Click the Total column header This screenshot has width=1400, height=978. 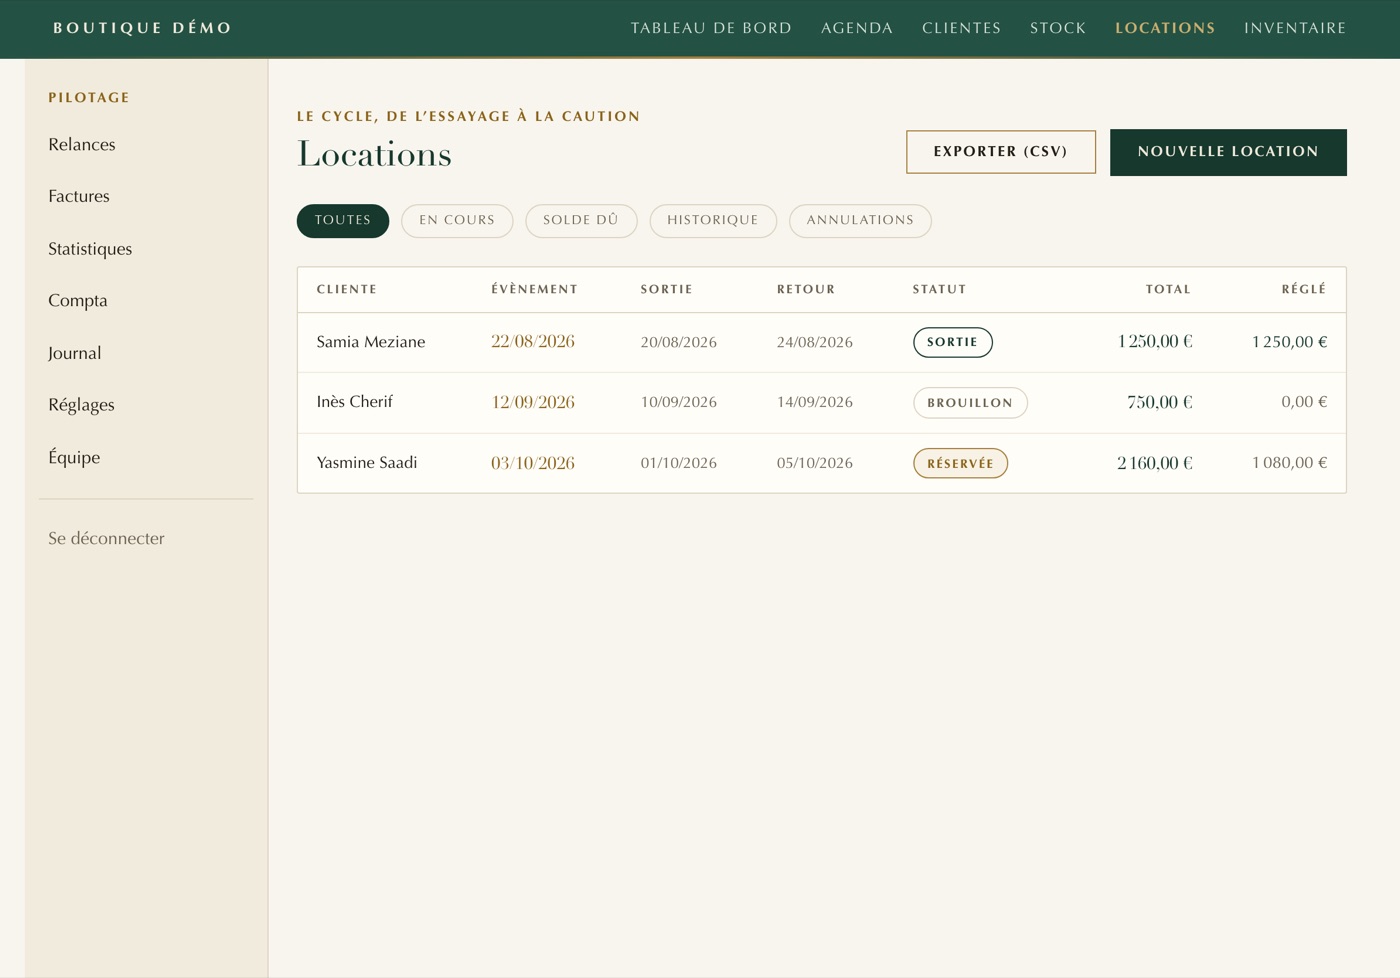coord(1168,289)
